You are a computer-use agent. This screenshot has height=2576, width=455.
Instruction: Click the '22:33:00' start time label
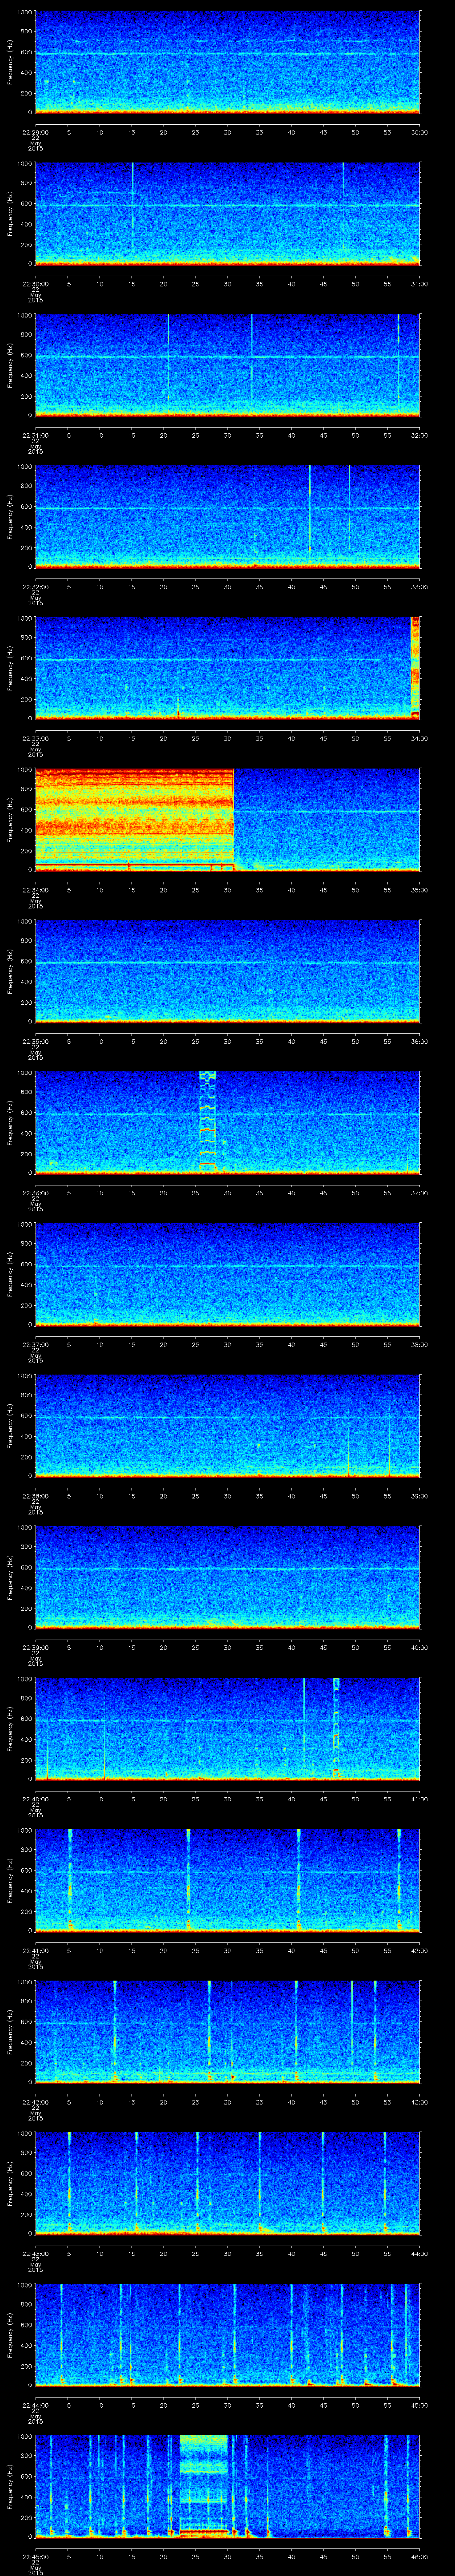tap(35, 738)
